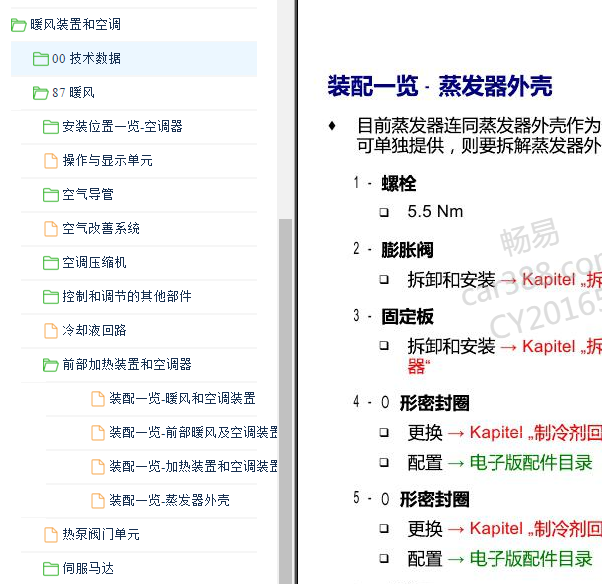Viewport: 602px width, 584px height.
Task: Open the 00 技术数据 folder icon
Action: [41, 59]
